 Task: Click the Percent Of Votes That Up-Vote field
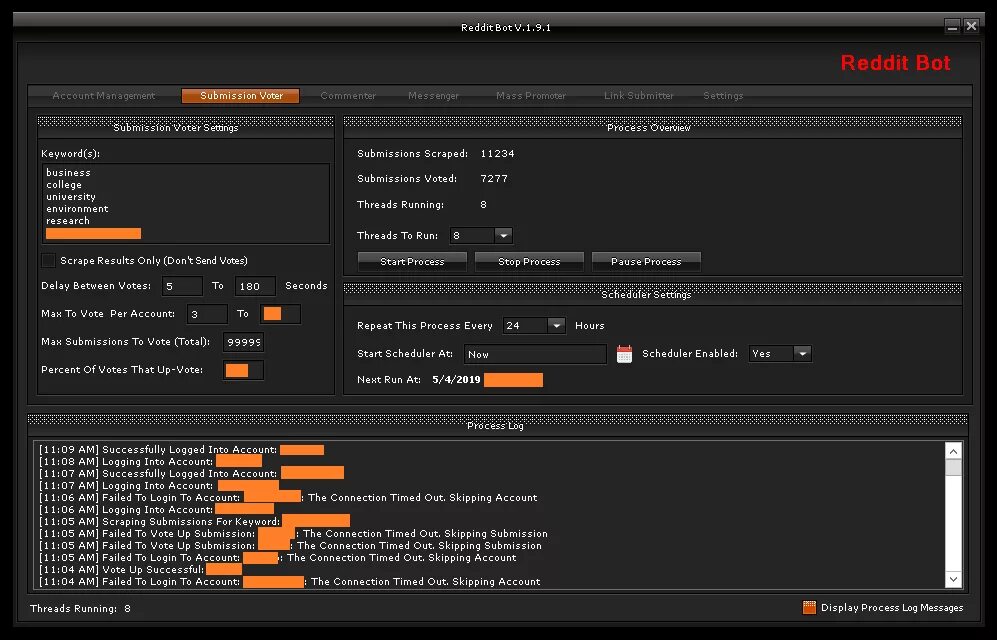[244, 370]
